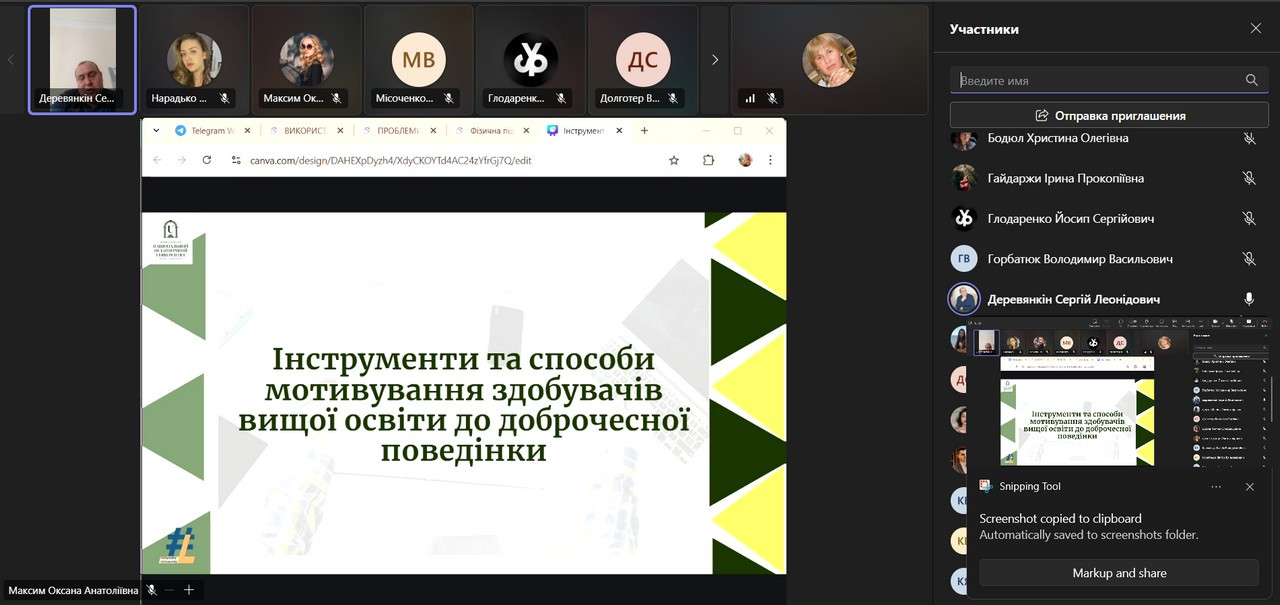Switch to the Telegram browser tab

coord(210,131)
